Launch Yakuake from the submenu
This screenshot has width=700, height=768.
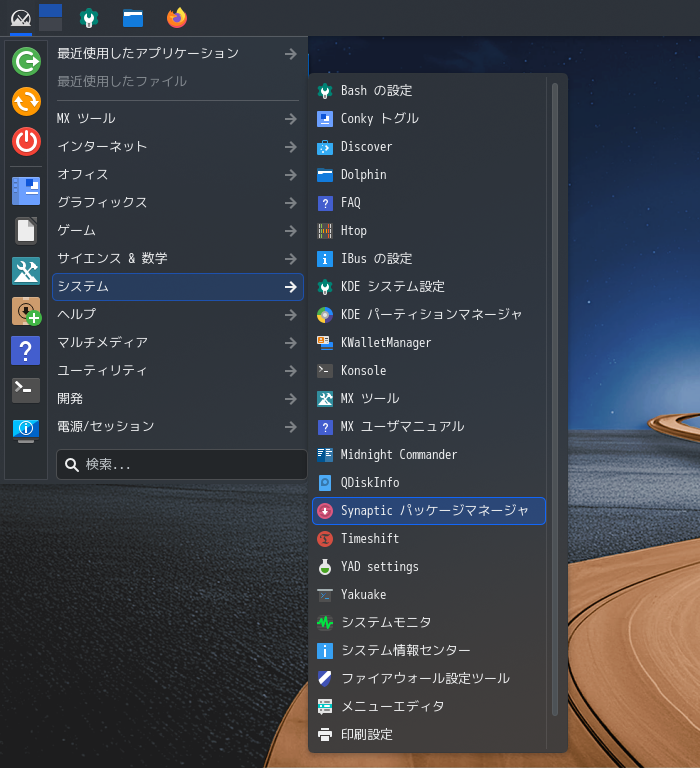[x=429, y=595]
